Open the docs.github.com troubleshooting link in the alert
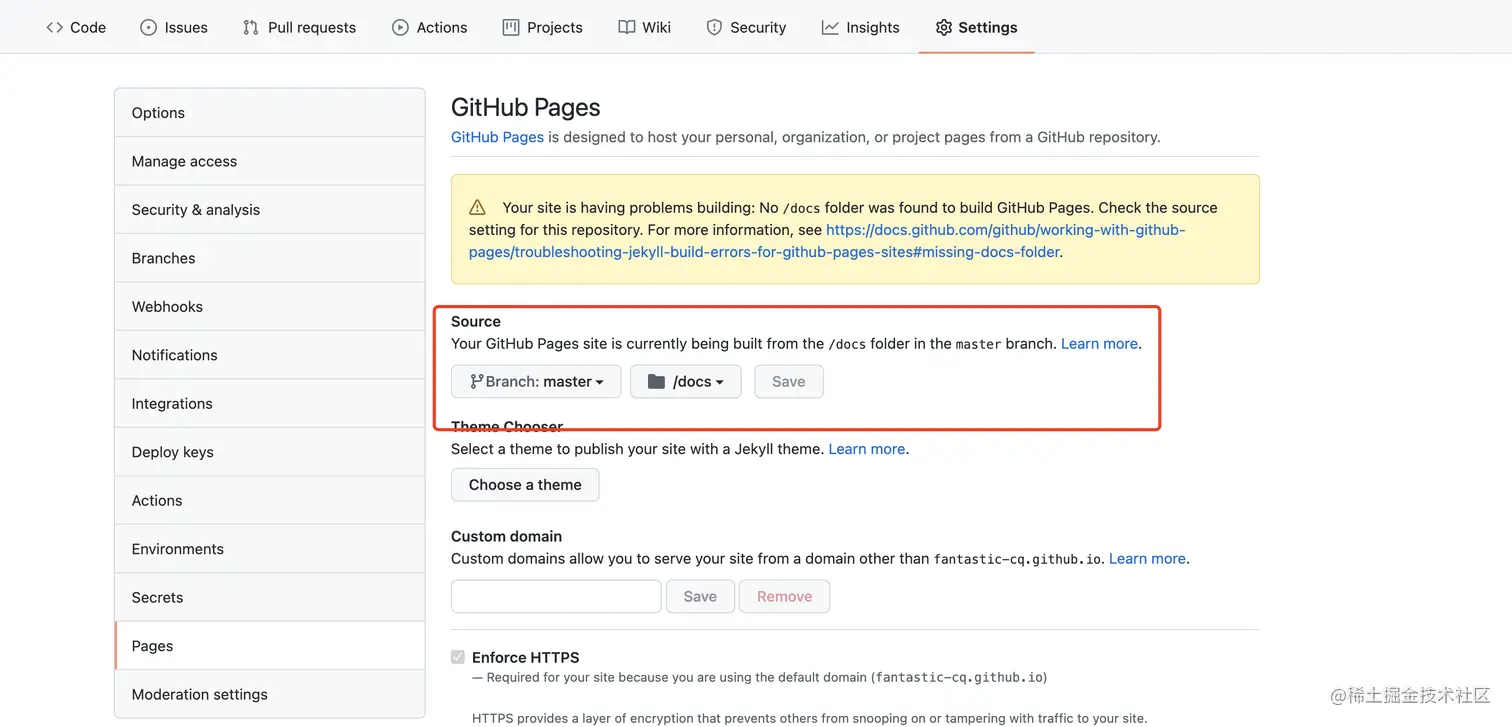The width and height of the screenshot is (1512, 727). pos(827,241)
